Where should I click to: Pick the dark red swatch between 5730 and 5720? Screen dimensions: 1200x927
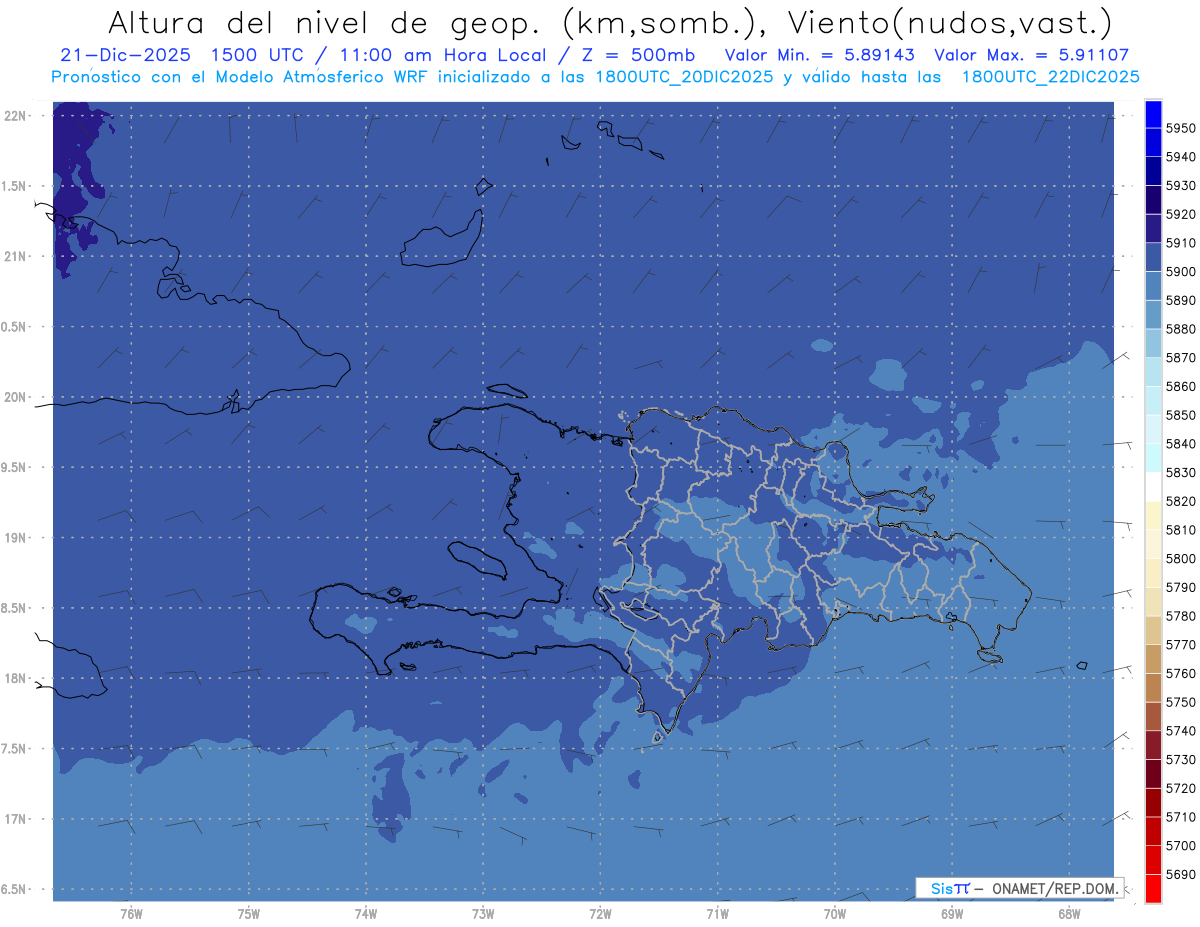click(x=1153, y=775)
